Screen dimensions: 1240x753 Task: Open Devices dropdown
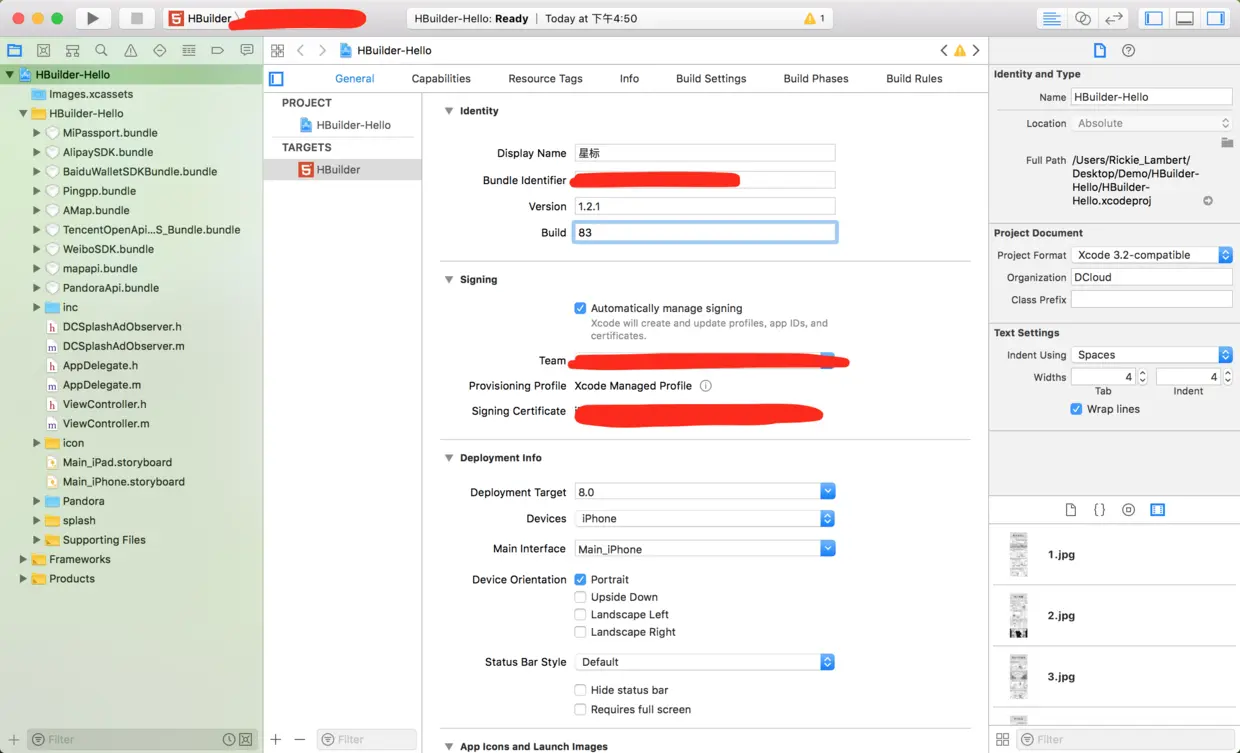[704, 518]
